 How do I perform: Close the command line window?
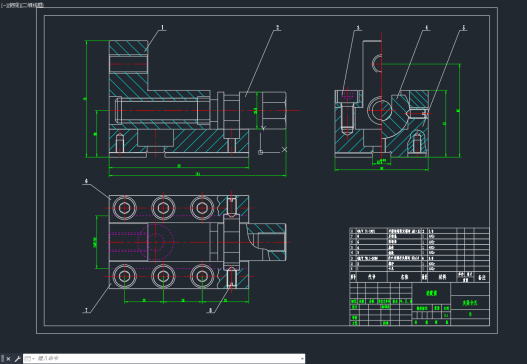(x=8, y=359)
